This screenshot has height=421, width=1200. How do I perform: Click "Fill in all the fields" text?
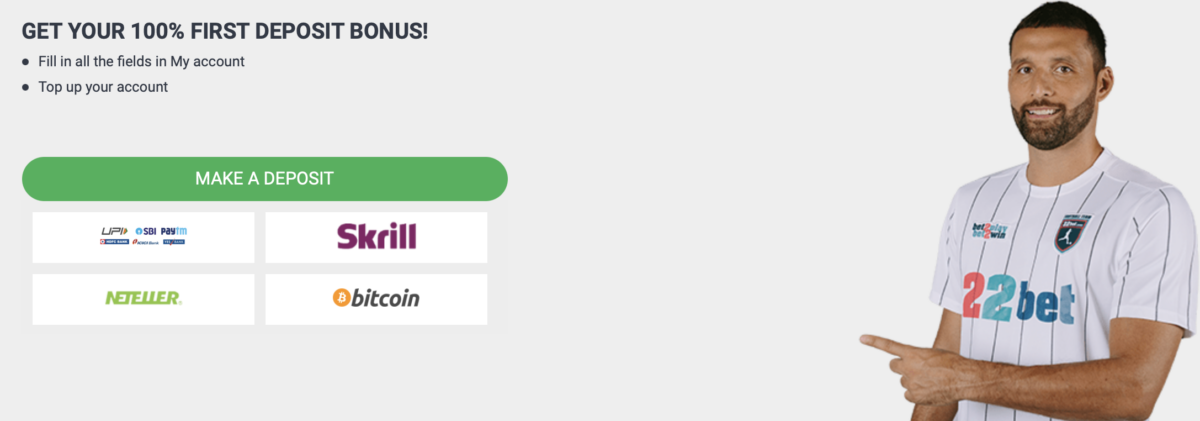102,61
